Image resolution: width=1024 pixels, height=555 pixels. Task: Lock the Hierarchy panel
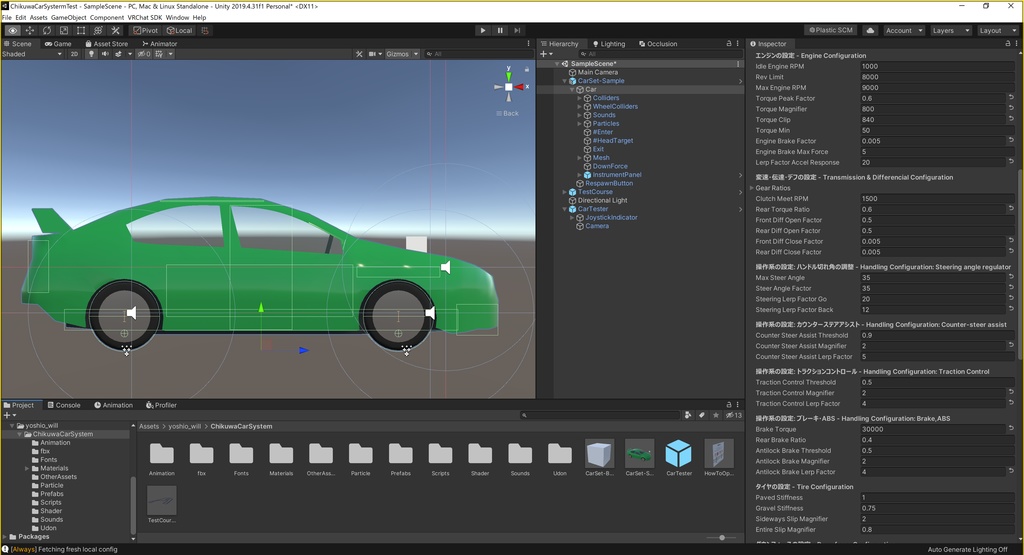[729, 43]
